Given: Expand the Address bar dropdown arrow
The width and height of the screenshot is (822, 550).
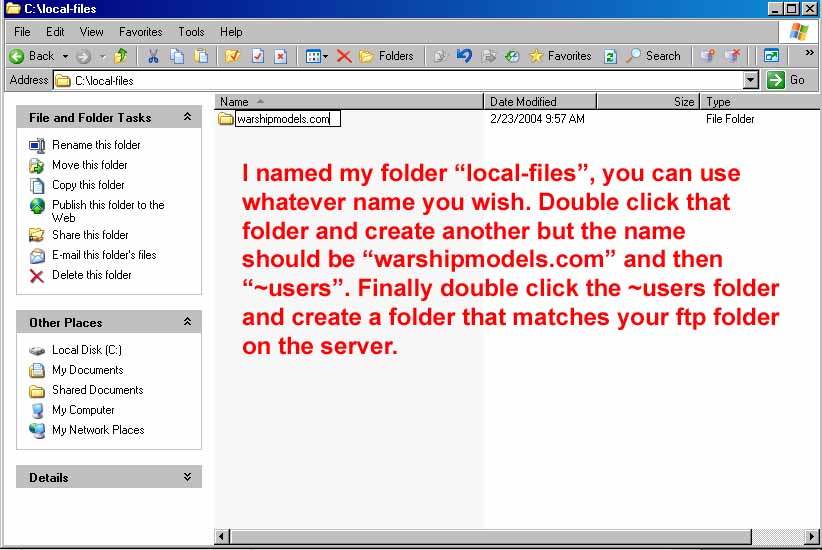Looking at the screenshot, I should [751, 80].
